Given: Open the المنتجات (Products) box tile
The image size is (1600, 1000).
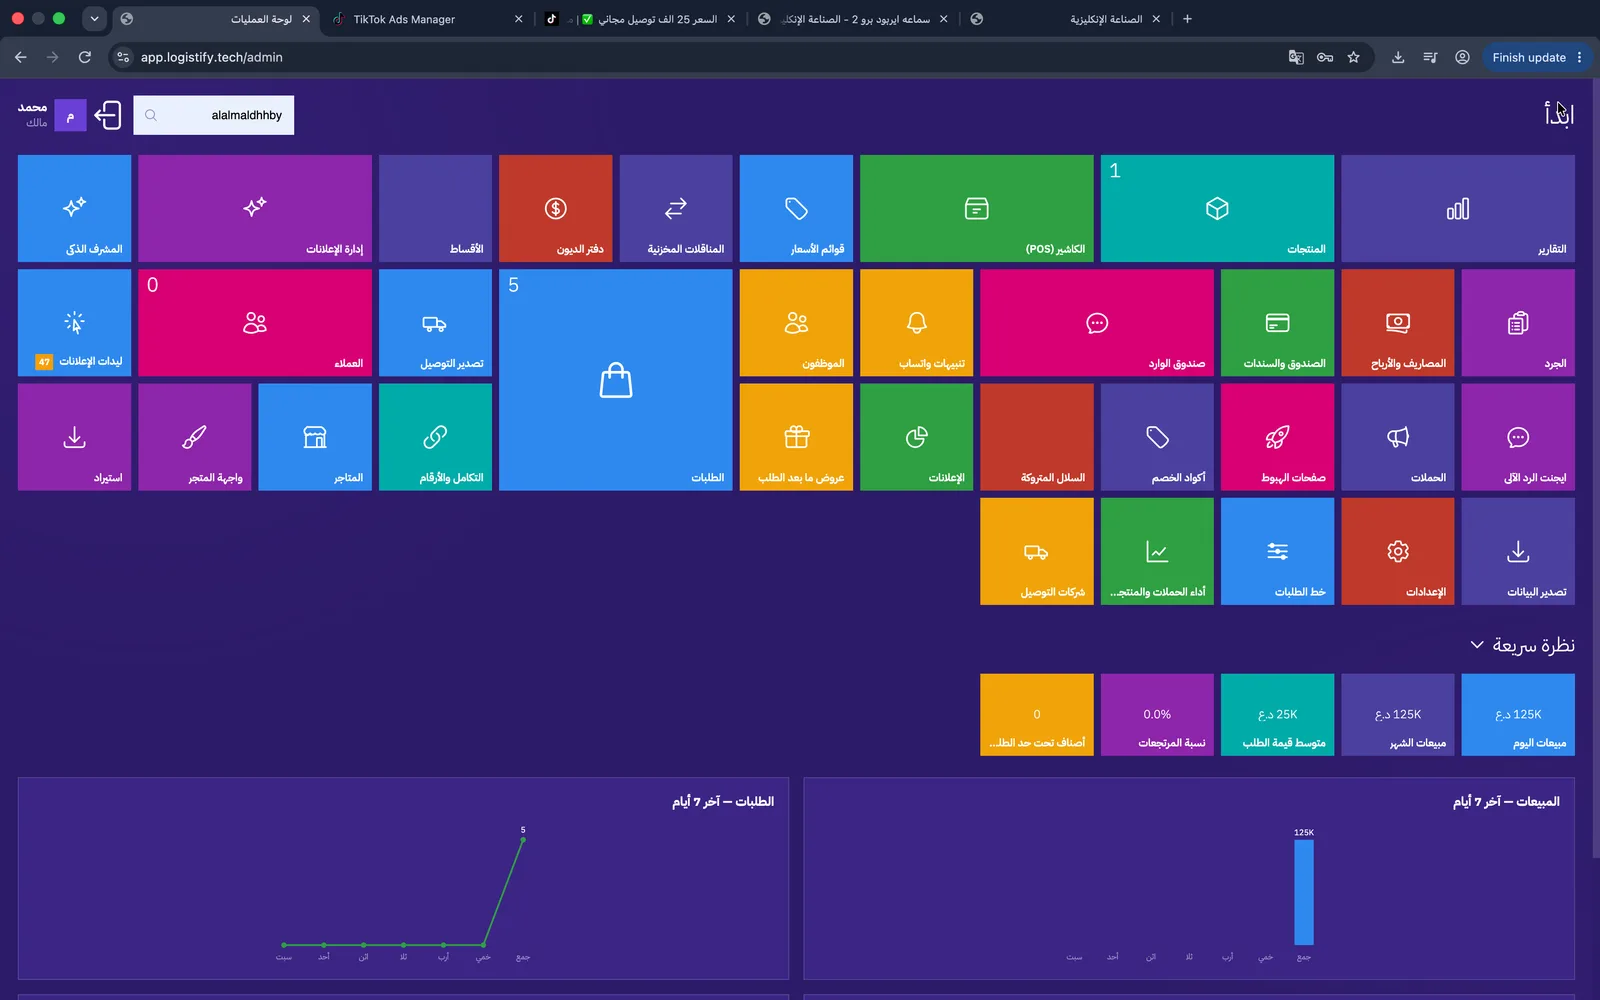Looking at the screenshot, I should pyautogui.click(x=1217, y=208).
